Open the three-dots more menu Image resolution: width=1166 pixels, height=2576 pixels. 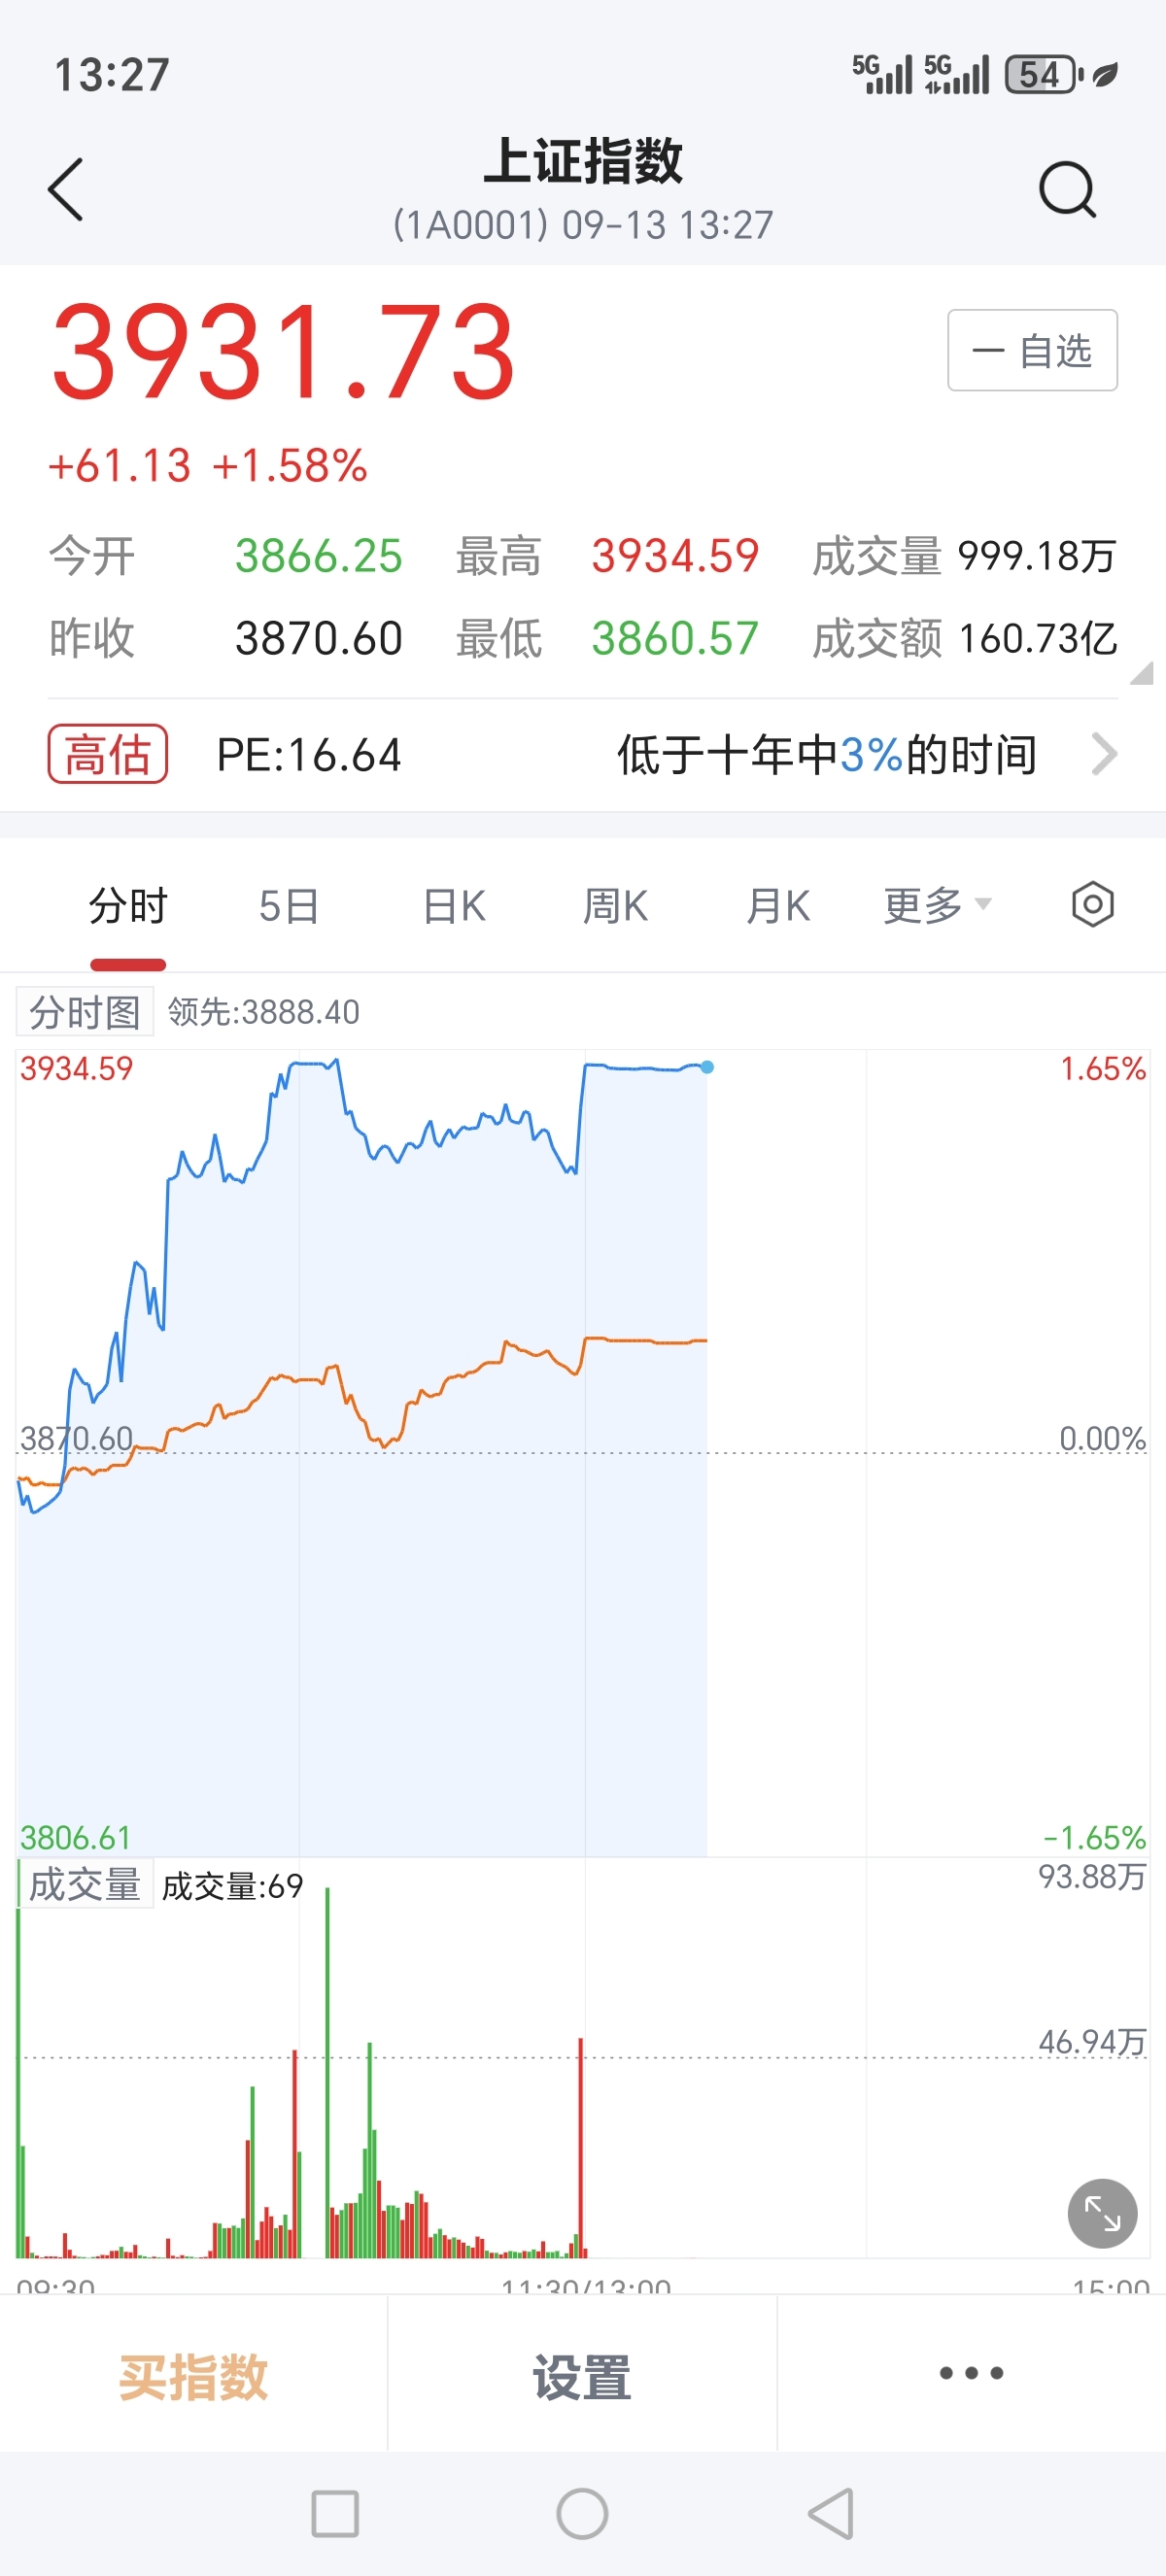971,2373
